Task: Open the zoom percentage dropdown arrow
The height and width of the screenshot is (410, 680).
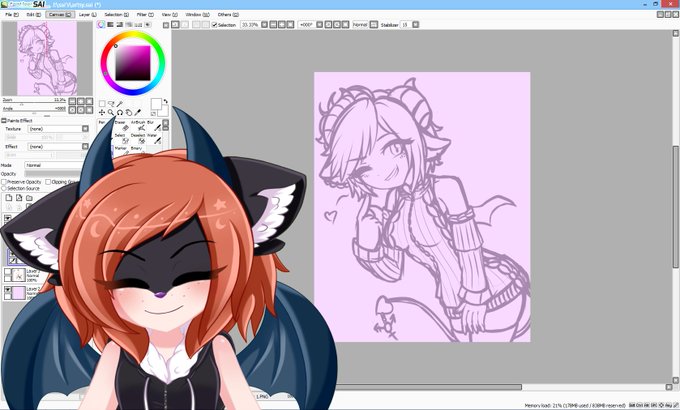Action: pyautogui.click(x=264, y=25)
